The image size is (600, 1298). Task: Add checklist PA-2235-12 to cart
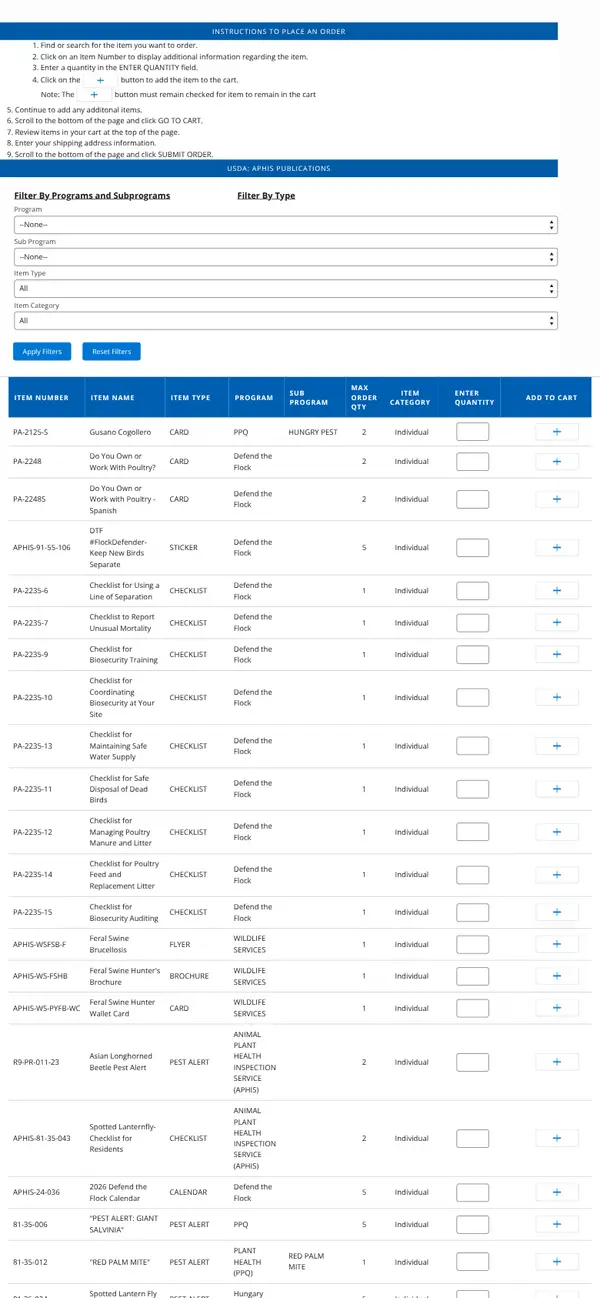[557, 832]
